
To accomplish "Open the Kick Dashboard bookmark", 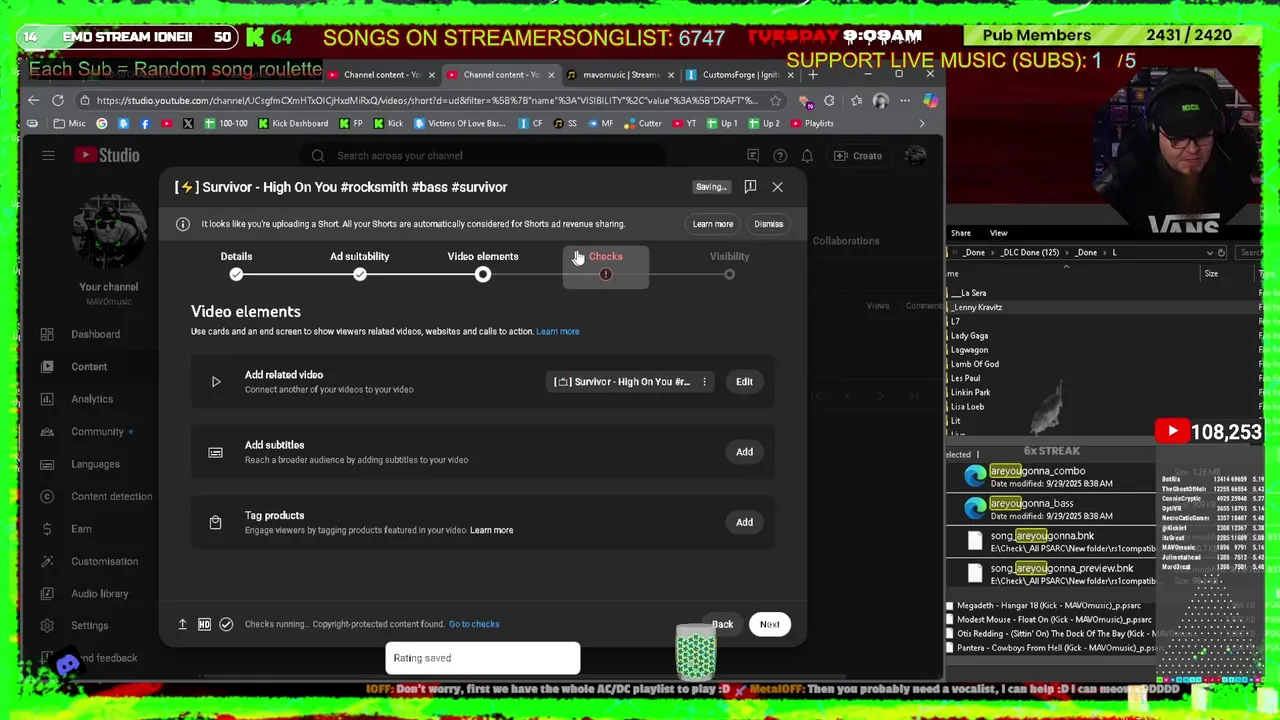I will (x=293, y=123).
